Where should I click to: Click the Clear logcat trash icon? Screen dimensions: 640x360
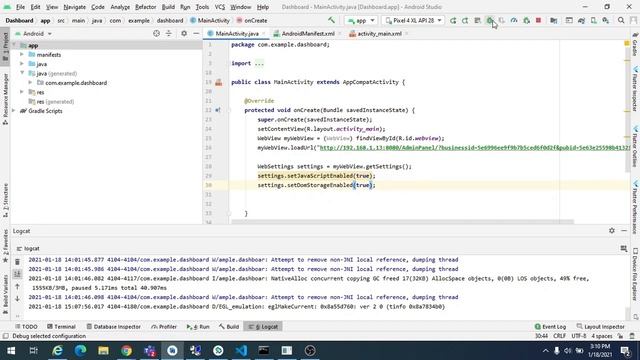[x=17, y=262]
